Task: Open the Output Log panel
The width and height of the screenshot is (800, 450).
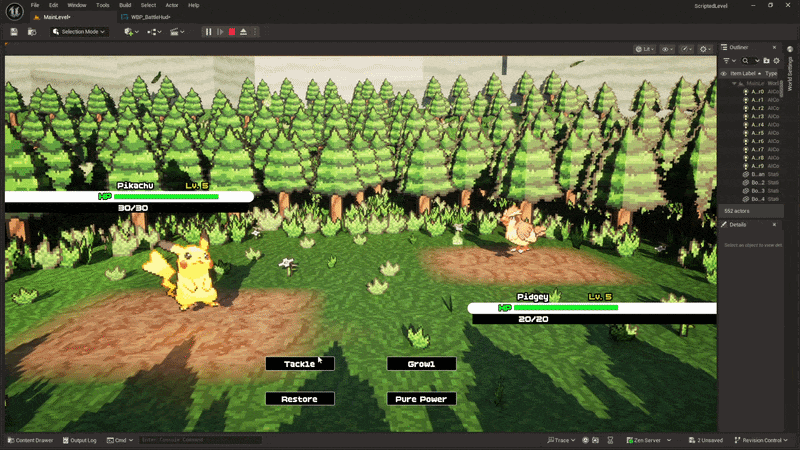Action: (x=79, y=440)
